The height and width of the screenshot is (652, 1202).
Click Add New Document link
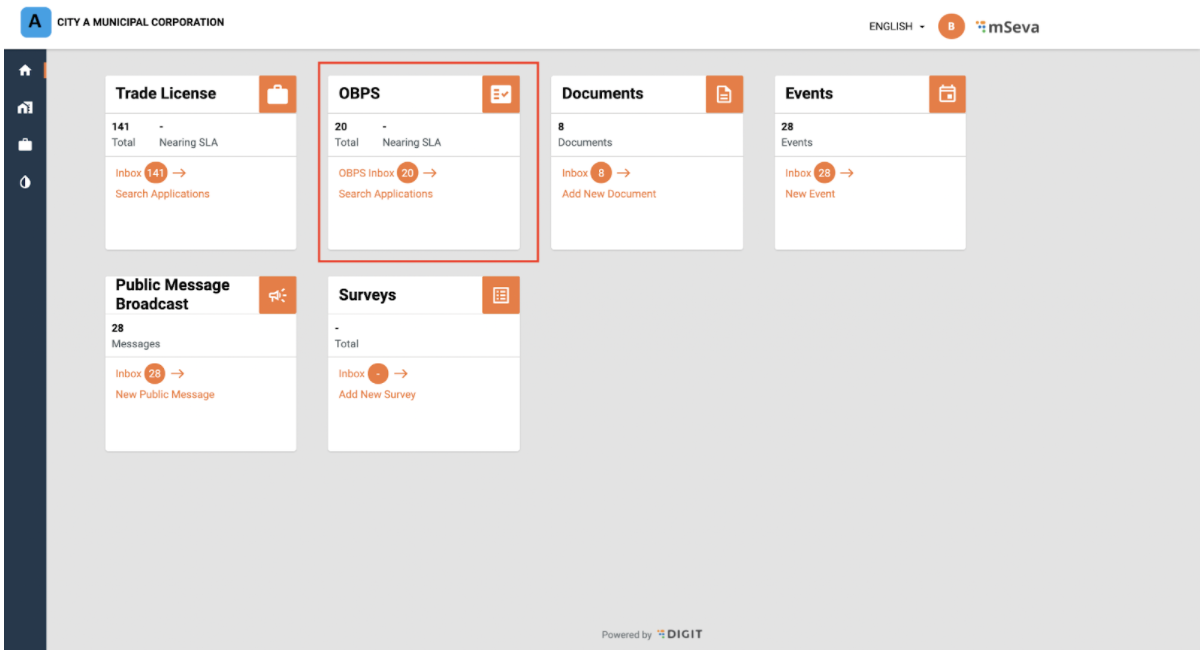point(608,194)
